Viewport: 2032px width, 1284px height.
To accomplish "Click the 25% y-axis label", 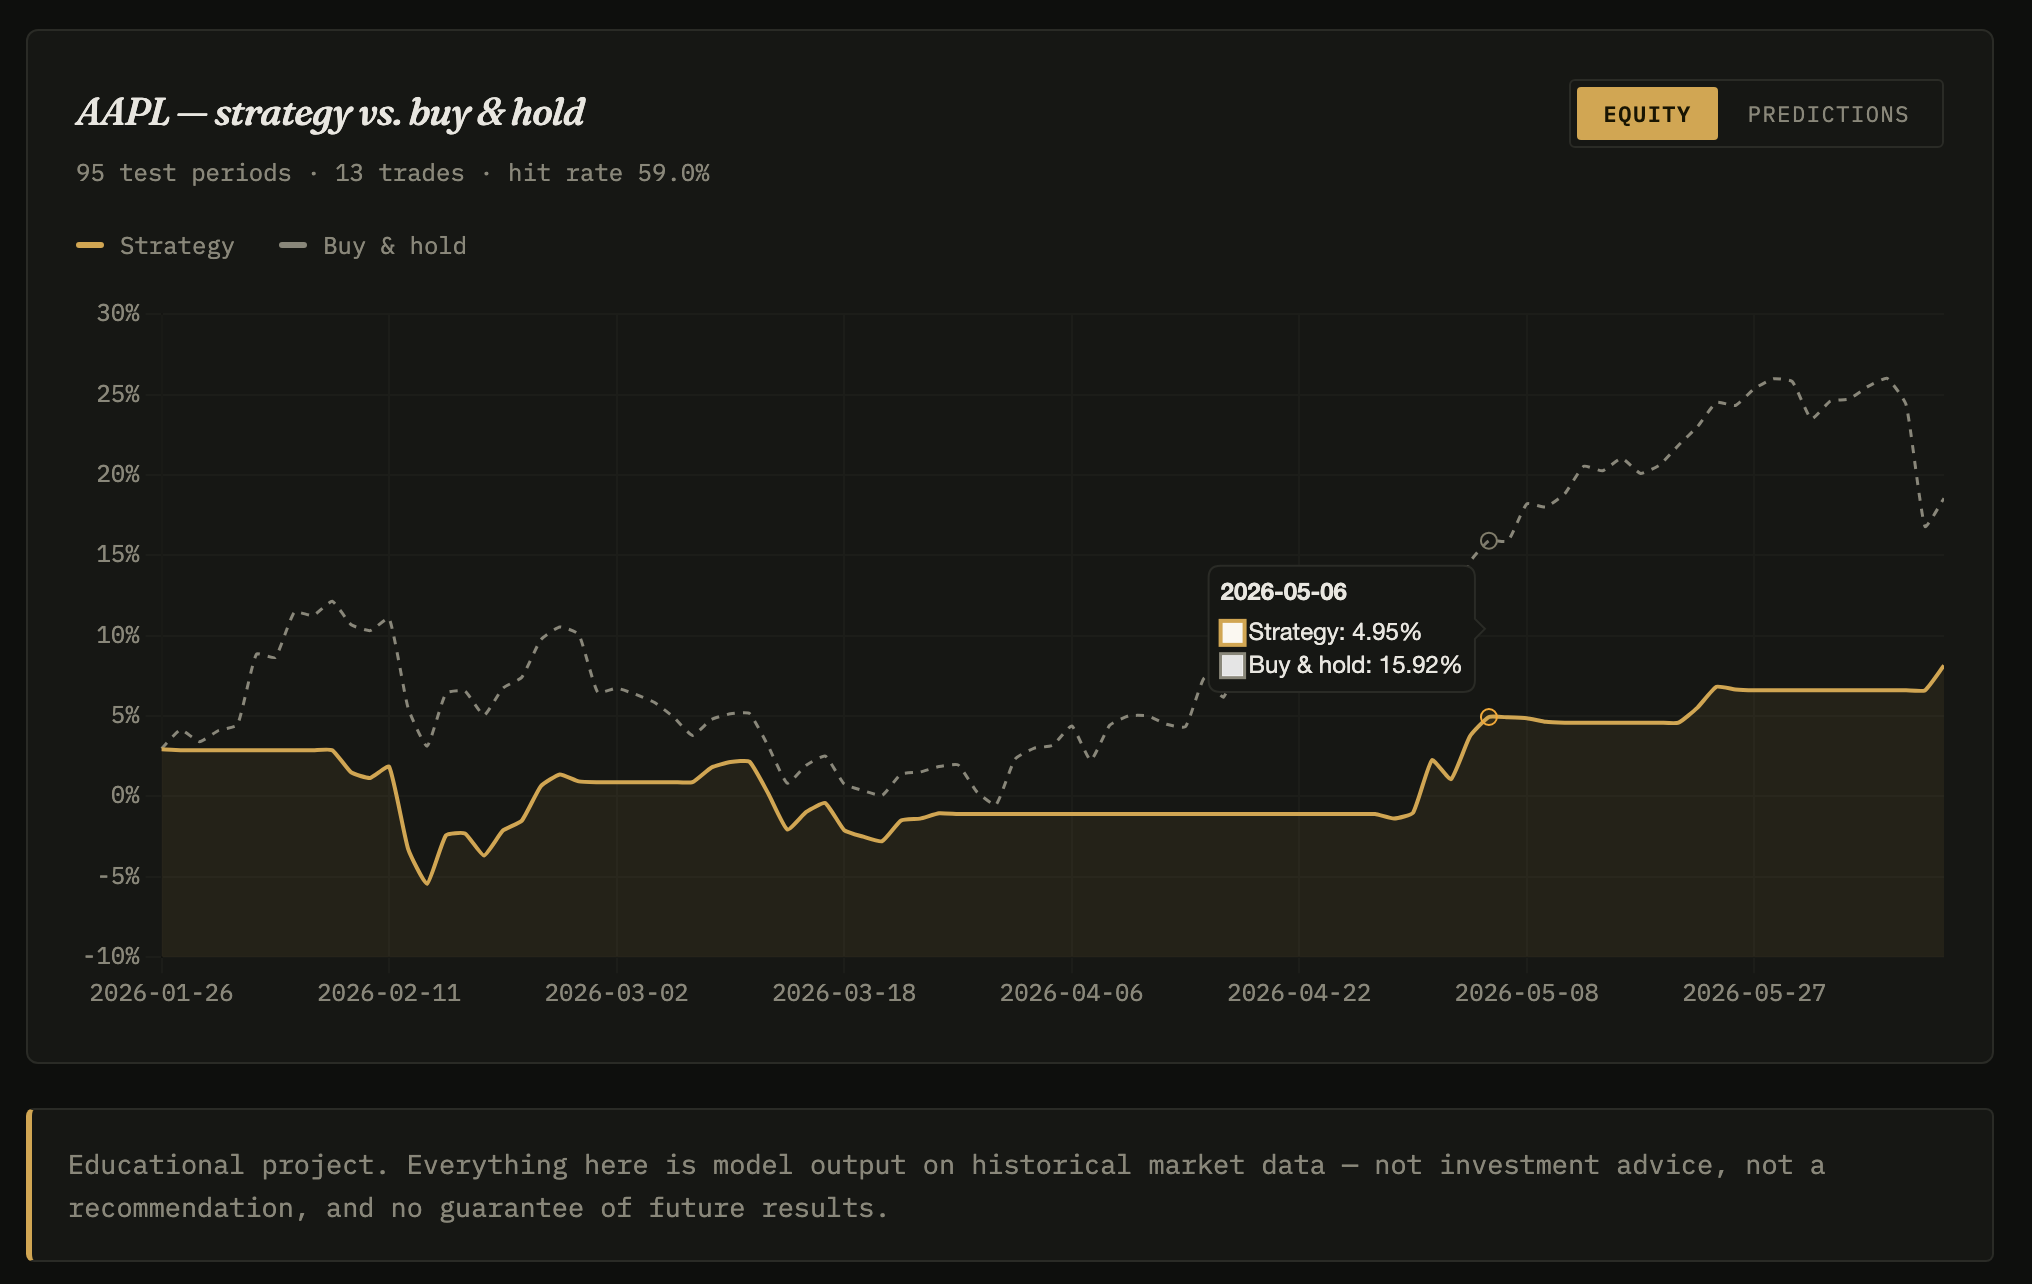I will pos(118,394).
